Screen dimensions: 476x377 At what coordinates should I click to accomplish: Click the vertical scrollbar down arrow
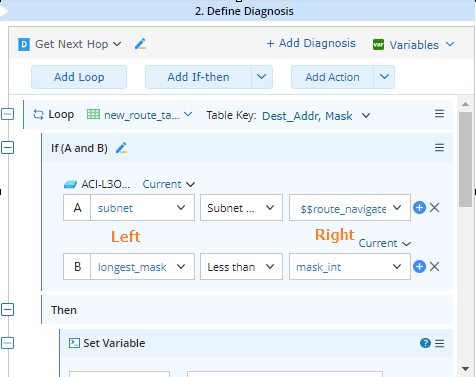pos(466,369)
